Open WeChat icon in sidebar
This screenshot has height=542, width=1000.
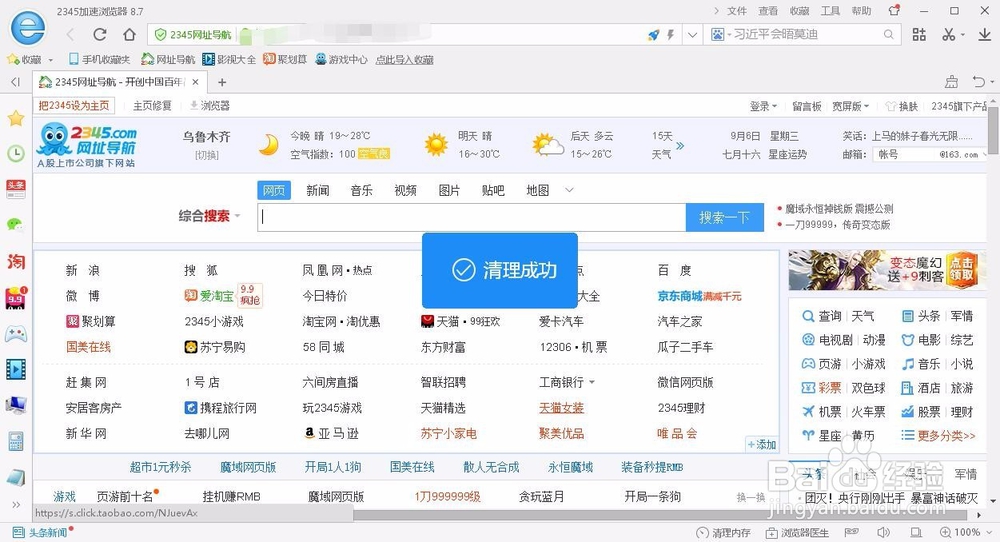pos(16,224)
